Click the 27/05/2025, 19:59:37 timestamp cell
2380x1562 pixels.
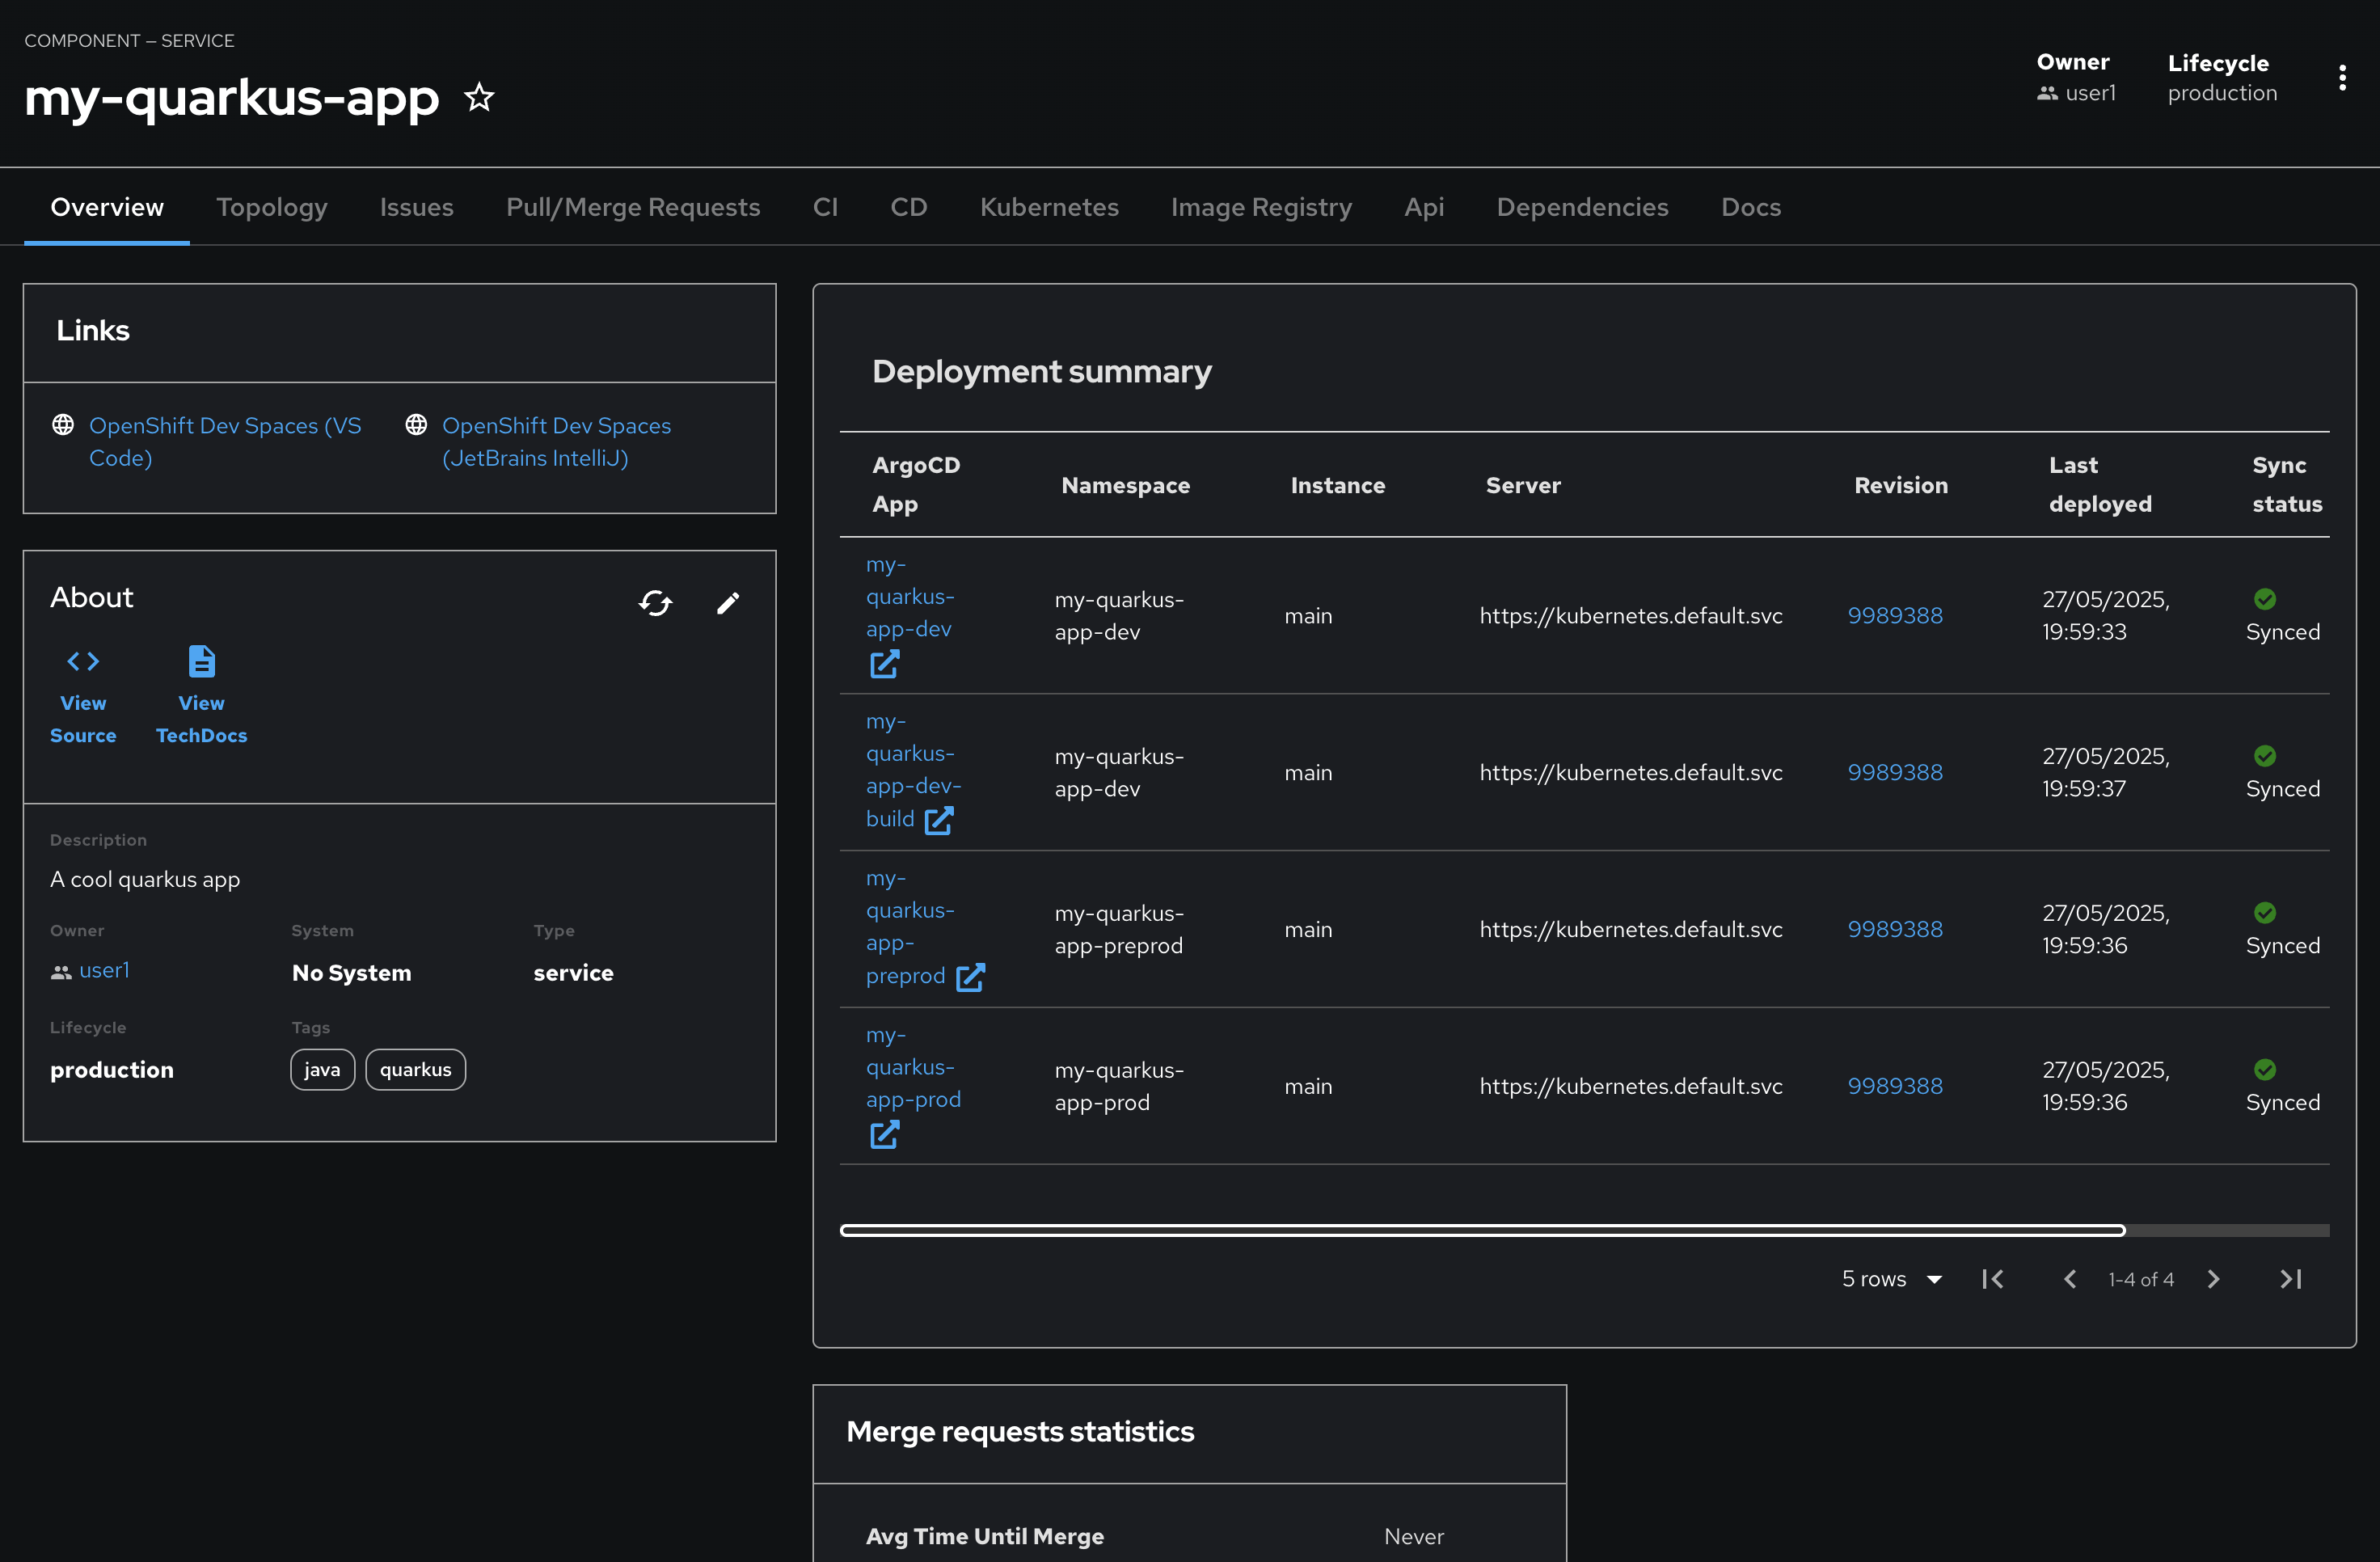point(2106,773)
